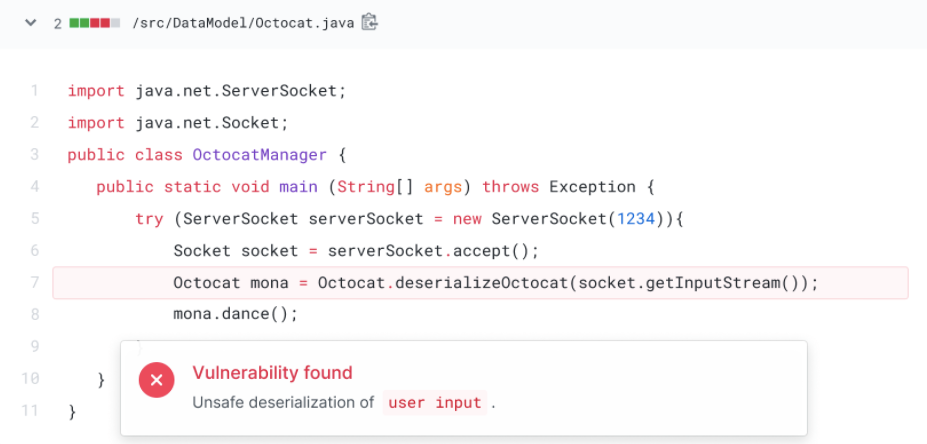Viewport: 927px width, 444px height.
Task: Select line number 3
Action: pos(34,155)
